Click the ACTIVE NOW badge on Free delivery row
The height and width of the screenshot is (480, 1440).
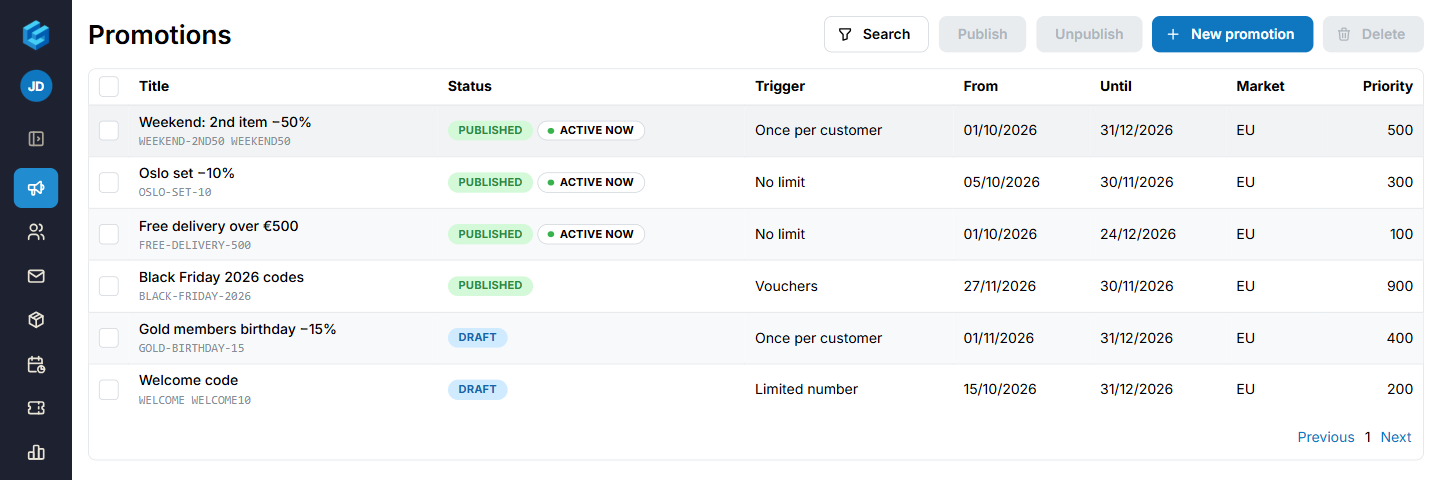coord(591,234)
